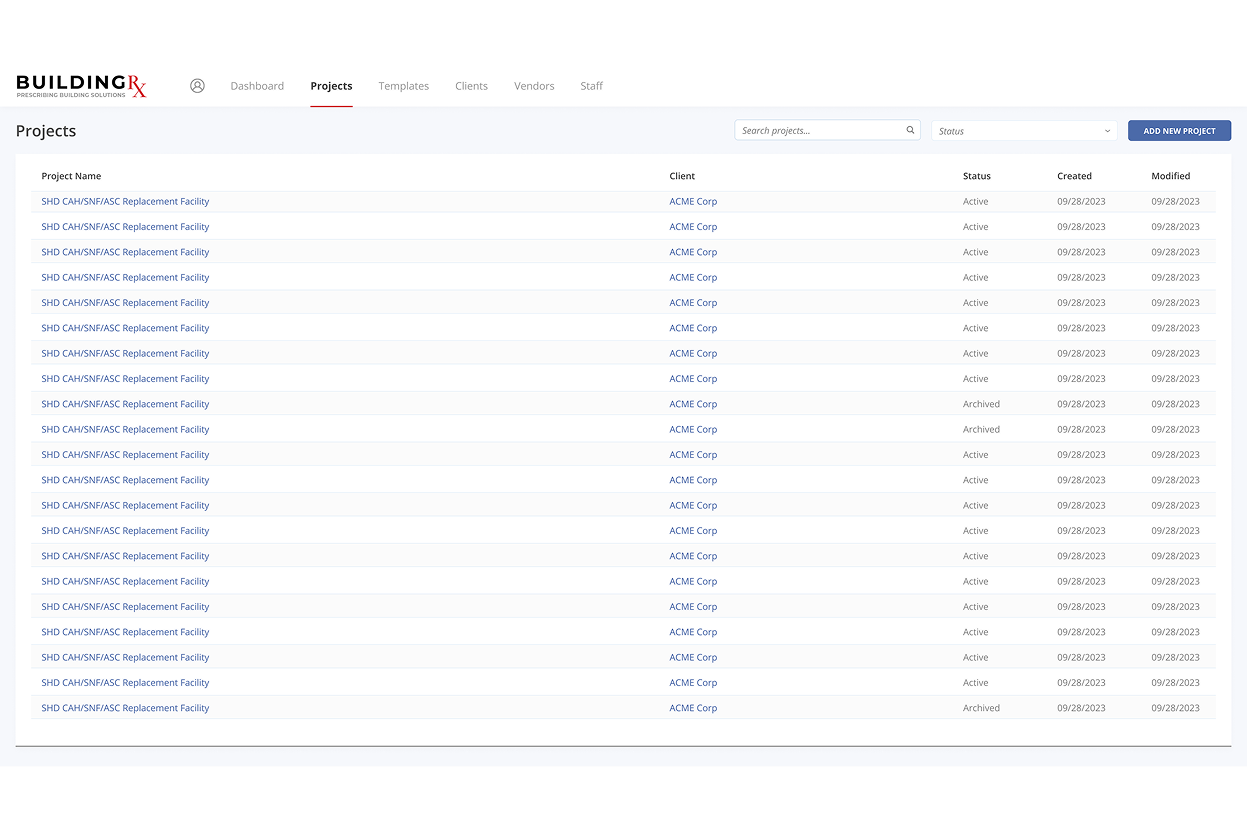Open the first SHD CAH/SNF/ASC project link
Viewport: 1247px width, 832px height.
125,202
